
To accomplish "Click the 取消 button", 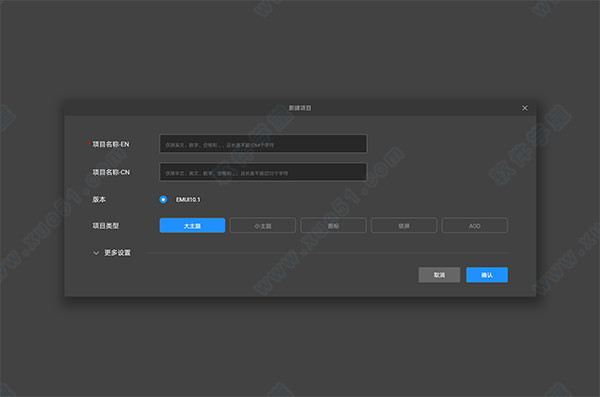I will pos(439,275).
